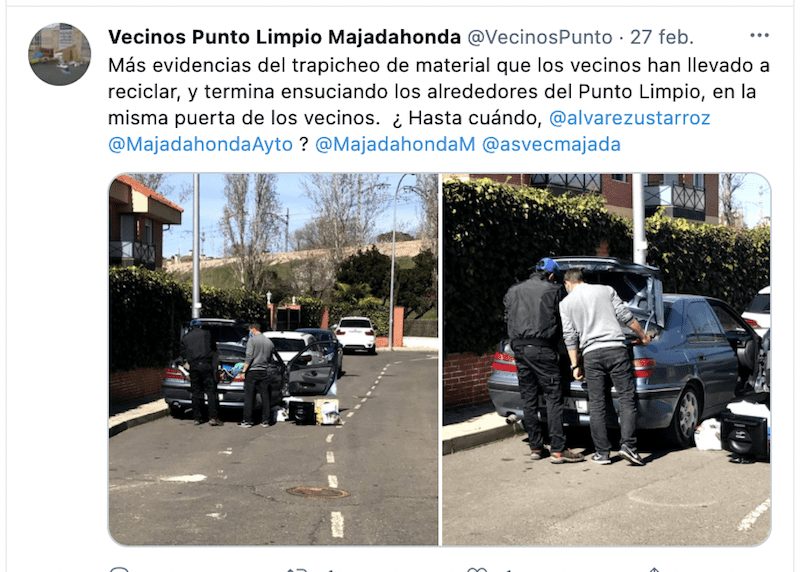The height and width of the screenshot is (572, 800).
Task: Open the @MajadahondaAyto mention
Action: (x=200, y=144)
